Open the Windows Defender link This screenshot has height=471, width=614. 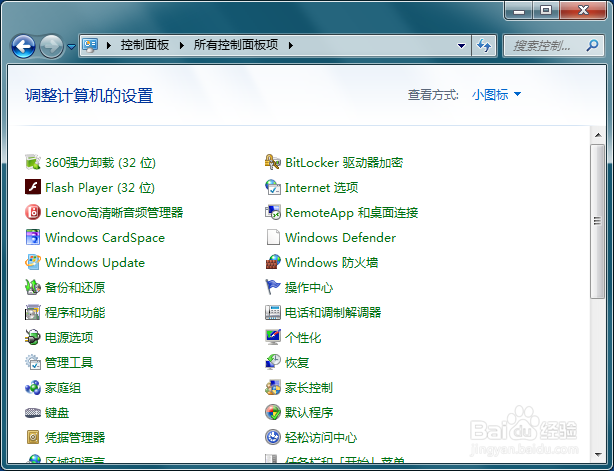point(341,238)
